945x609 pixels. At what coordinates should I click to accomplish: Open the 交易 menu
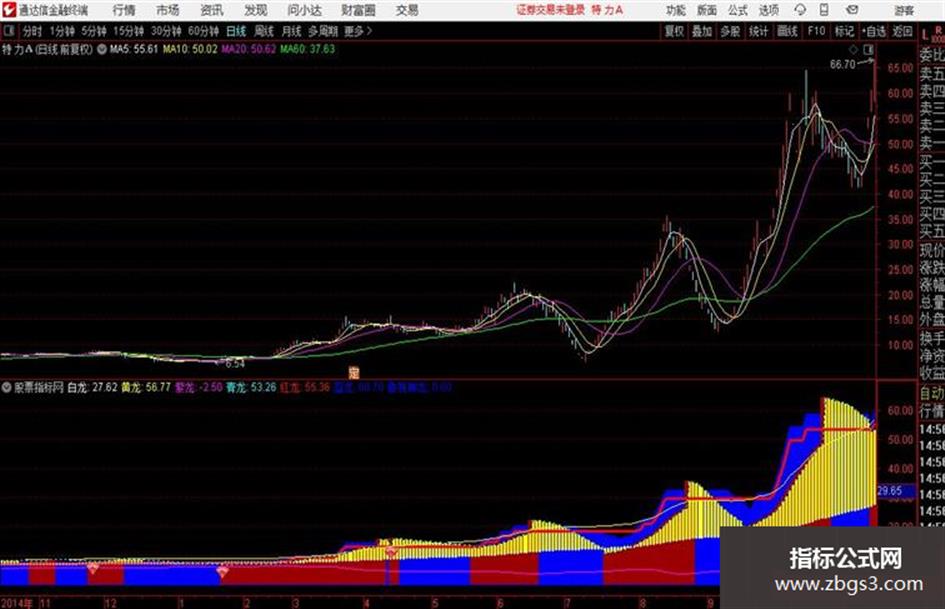[x=407, y=10]
